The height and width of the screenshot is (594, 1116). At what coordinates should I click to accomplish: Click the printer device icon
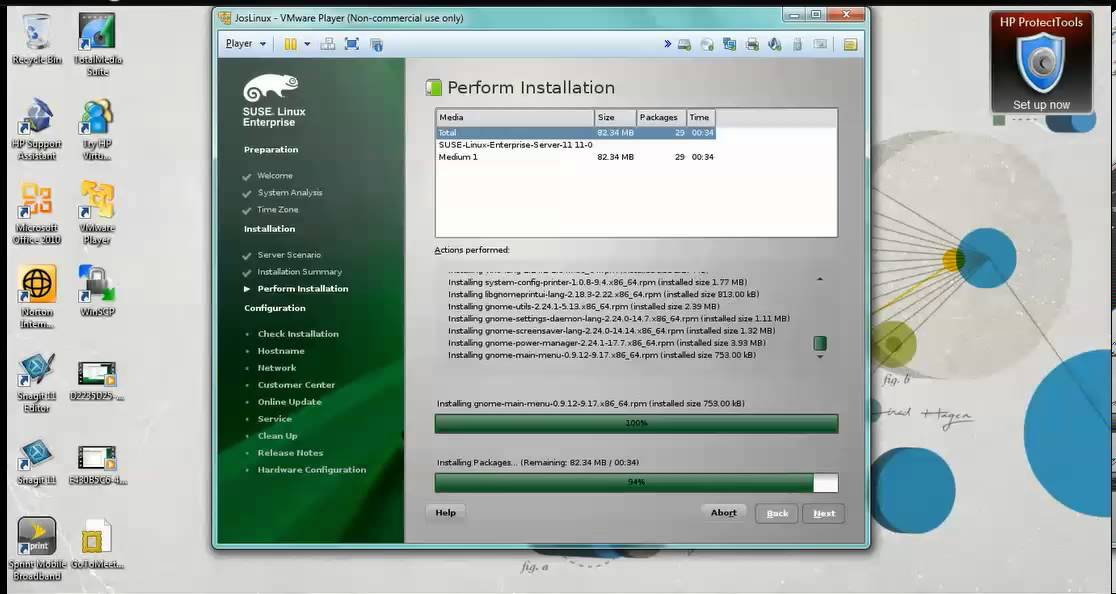[752, 45]
